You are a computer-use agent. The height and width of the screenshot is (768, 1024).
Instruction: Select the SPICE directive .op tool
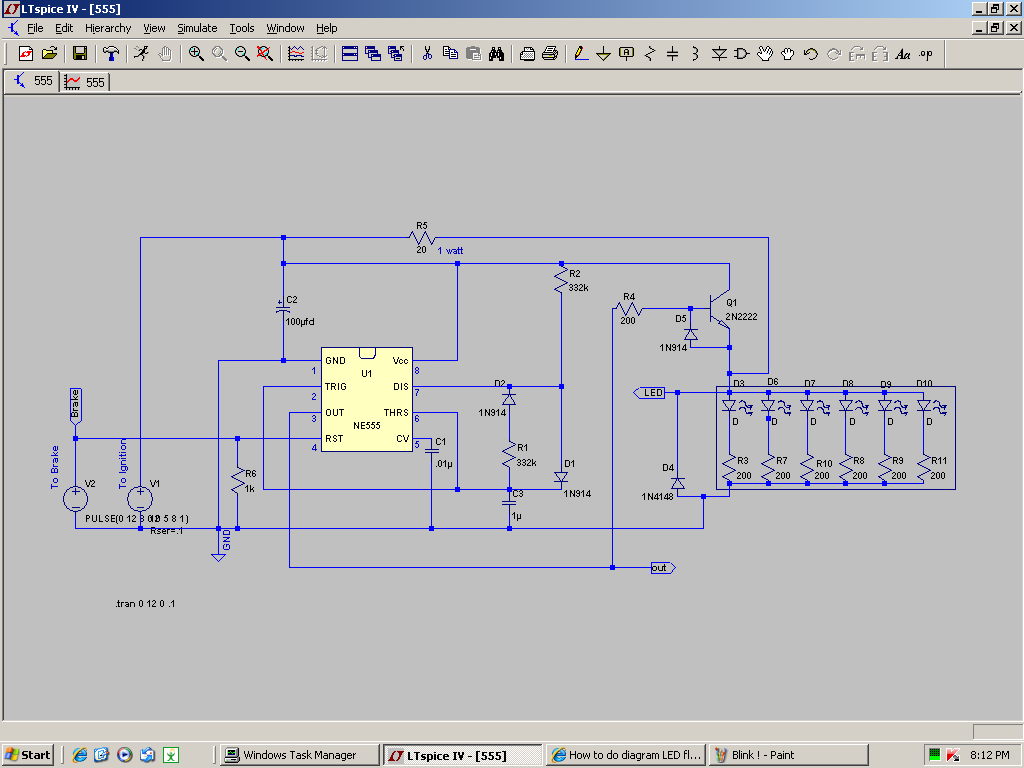(x=926, y=54)
